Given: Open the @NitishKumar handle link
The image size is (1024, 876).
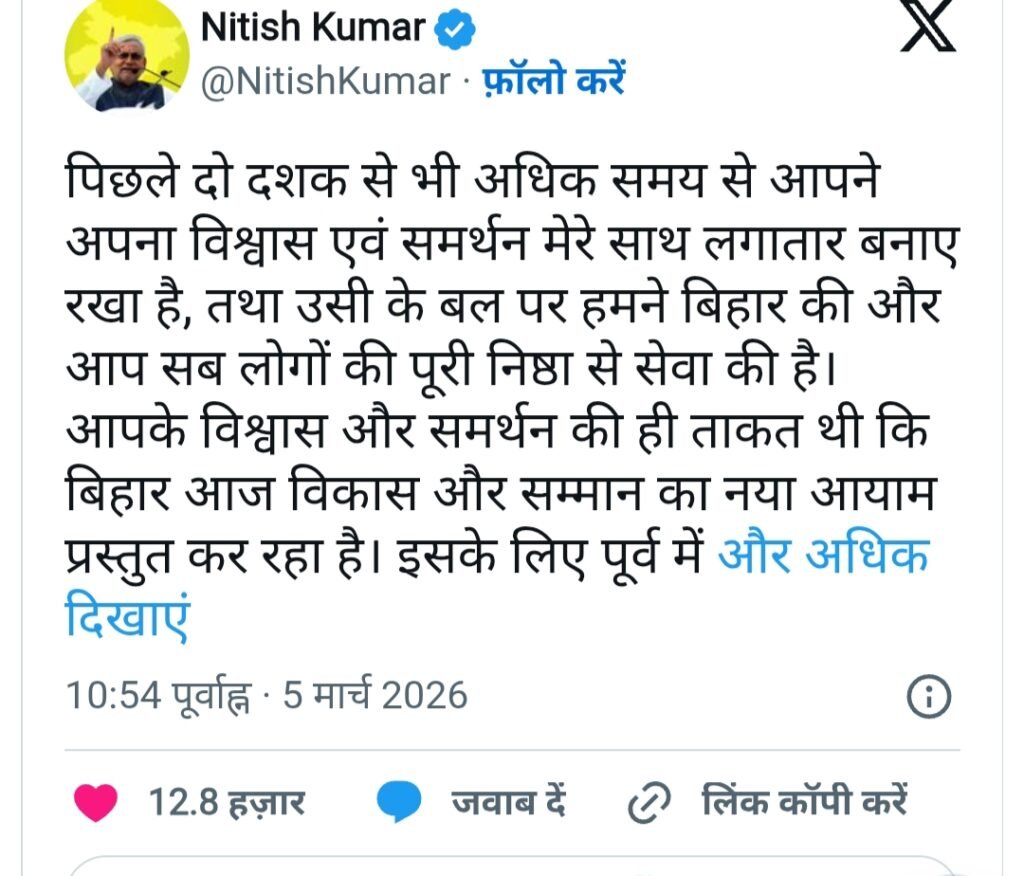Looking at the screenshot, I should tap(325, 82).
